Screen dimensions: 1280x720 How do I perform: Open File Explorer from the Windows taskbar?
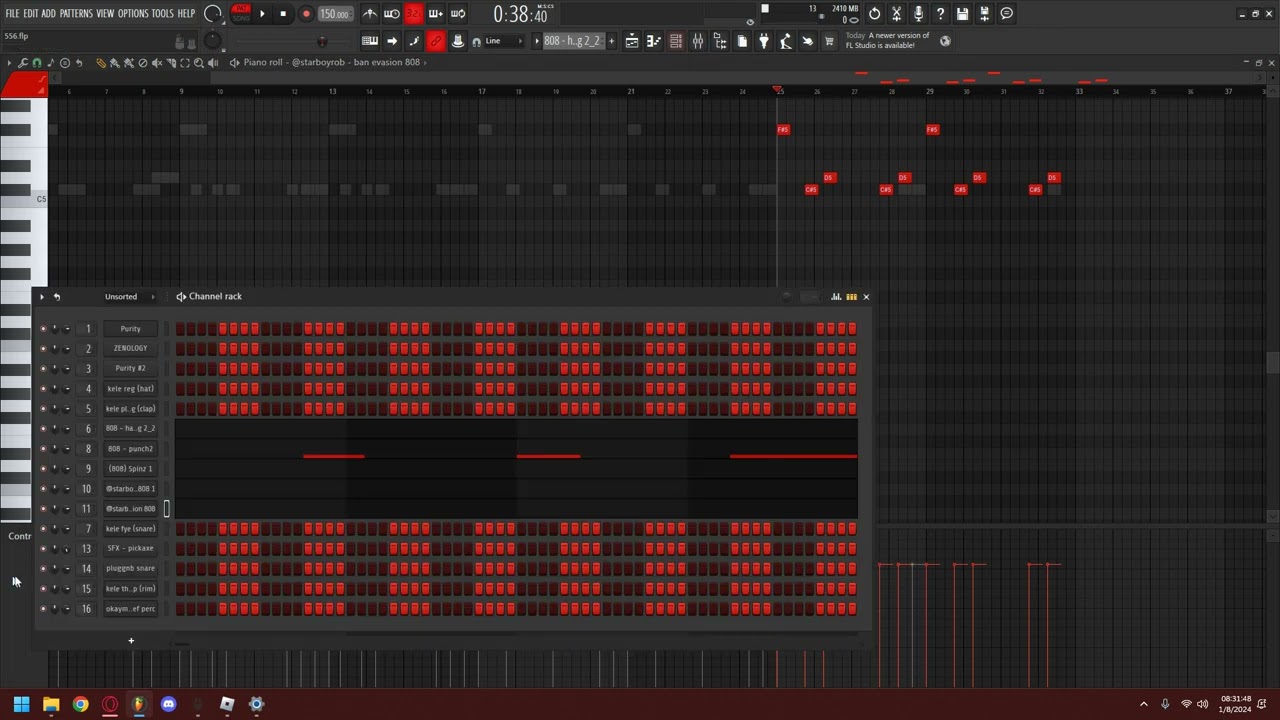(x=51, y=705)
